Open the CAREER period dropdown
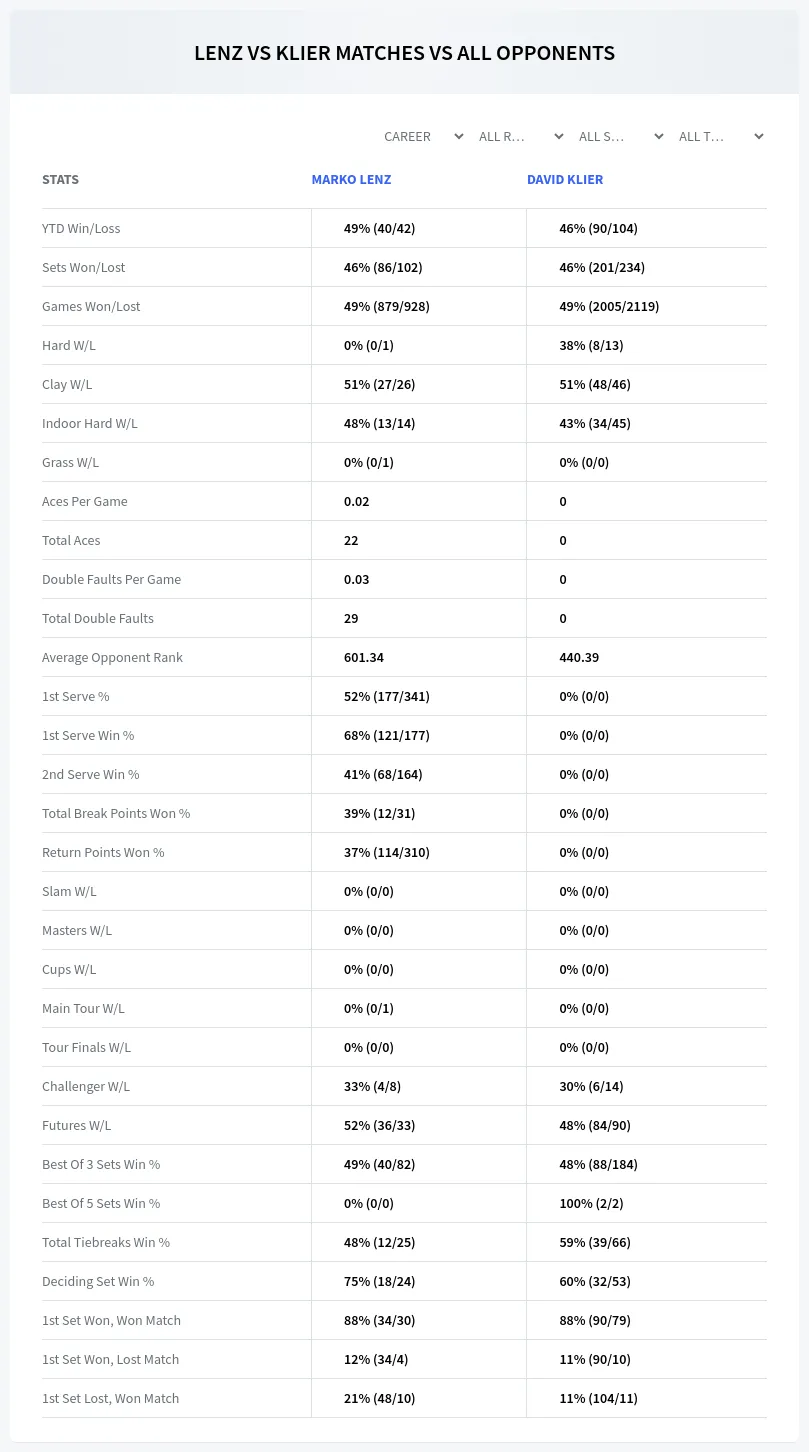This screenshot has width=809, height=1452. [423, 136]
